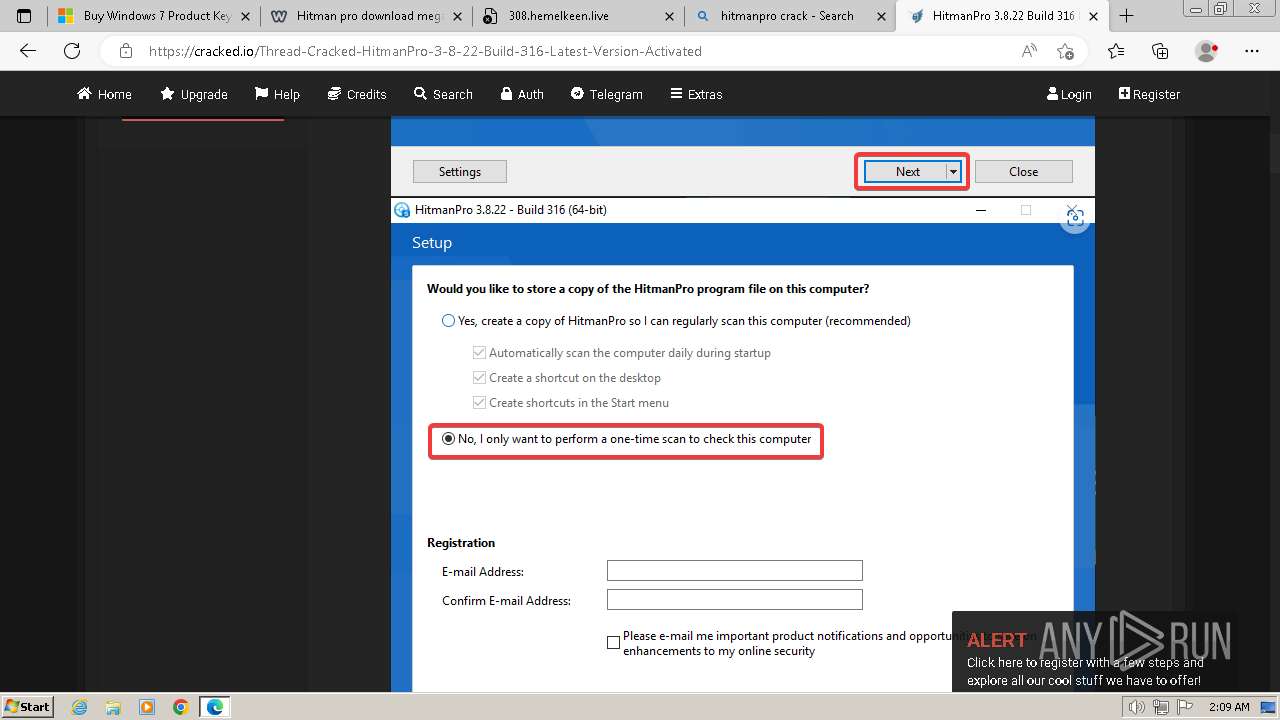Open the Edge tab actions menu
This screenshot has width=1280, height=720.
click(x=24, y=16)
